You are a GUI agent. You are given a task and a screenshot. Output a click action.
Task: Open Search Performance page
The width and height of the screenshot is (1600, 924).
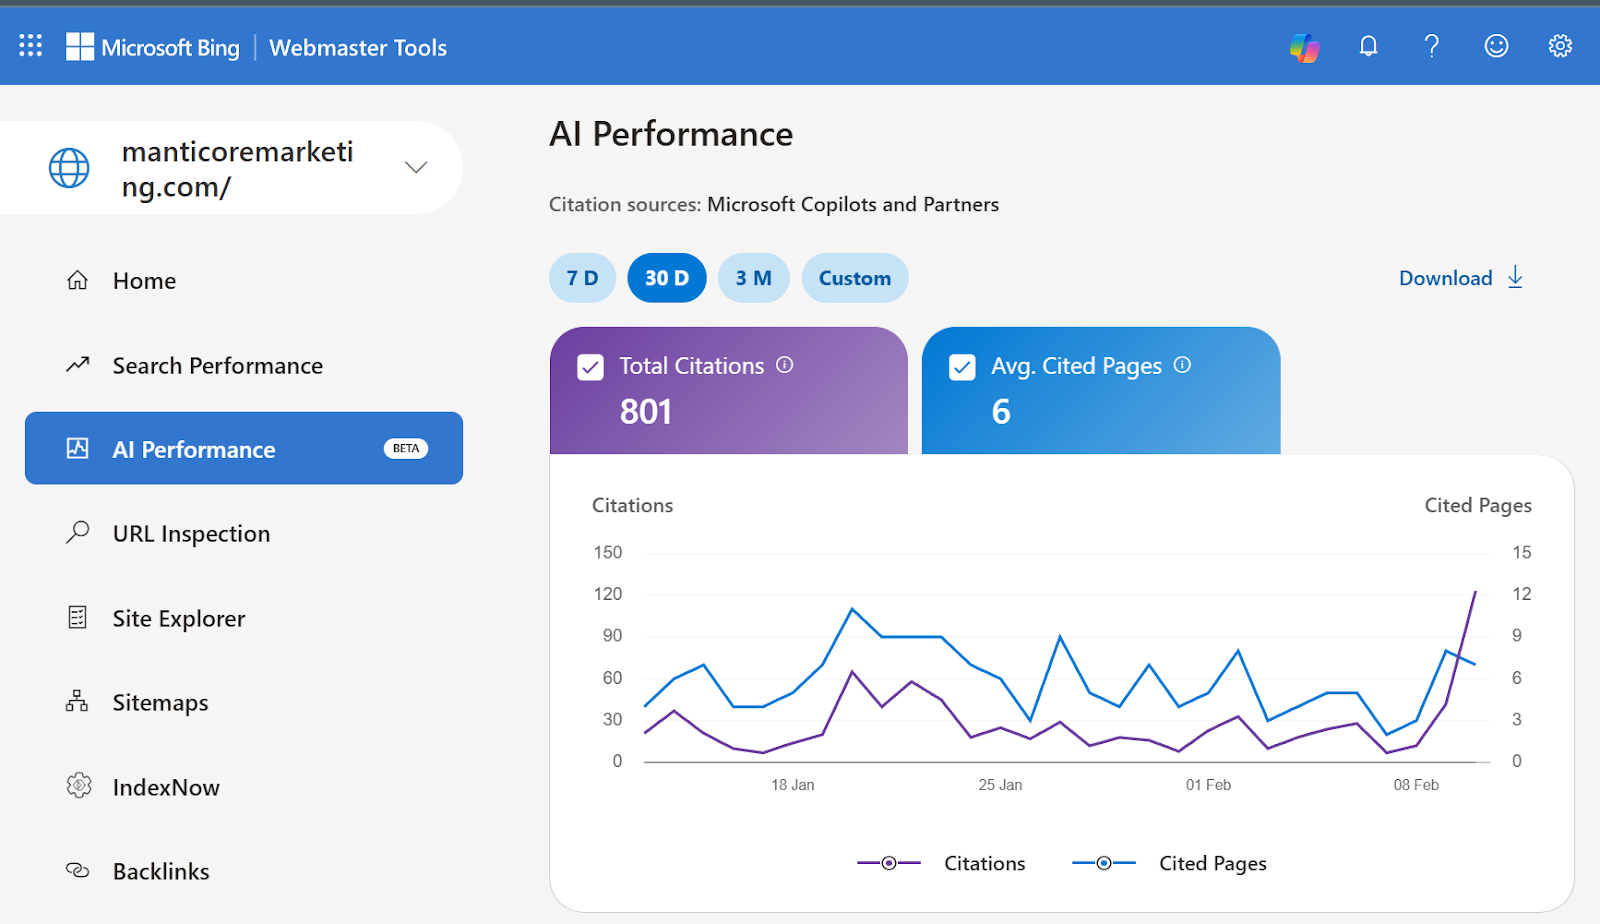[x=244, y=365]
